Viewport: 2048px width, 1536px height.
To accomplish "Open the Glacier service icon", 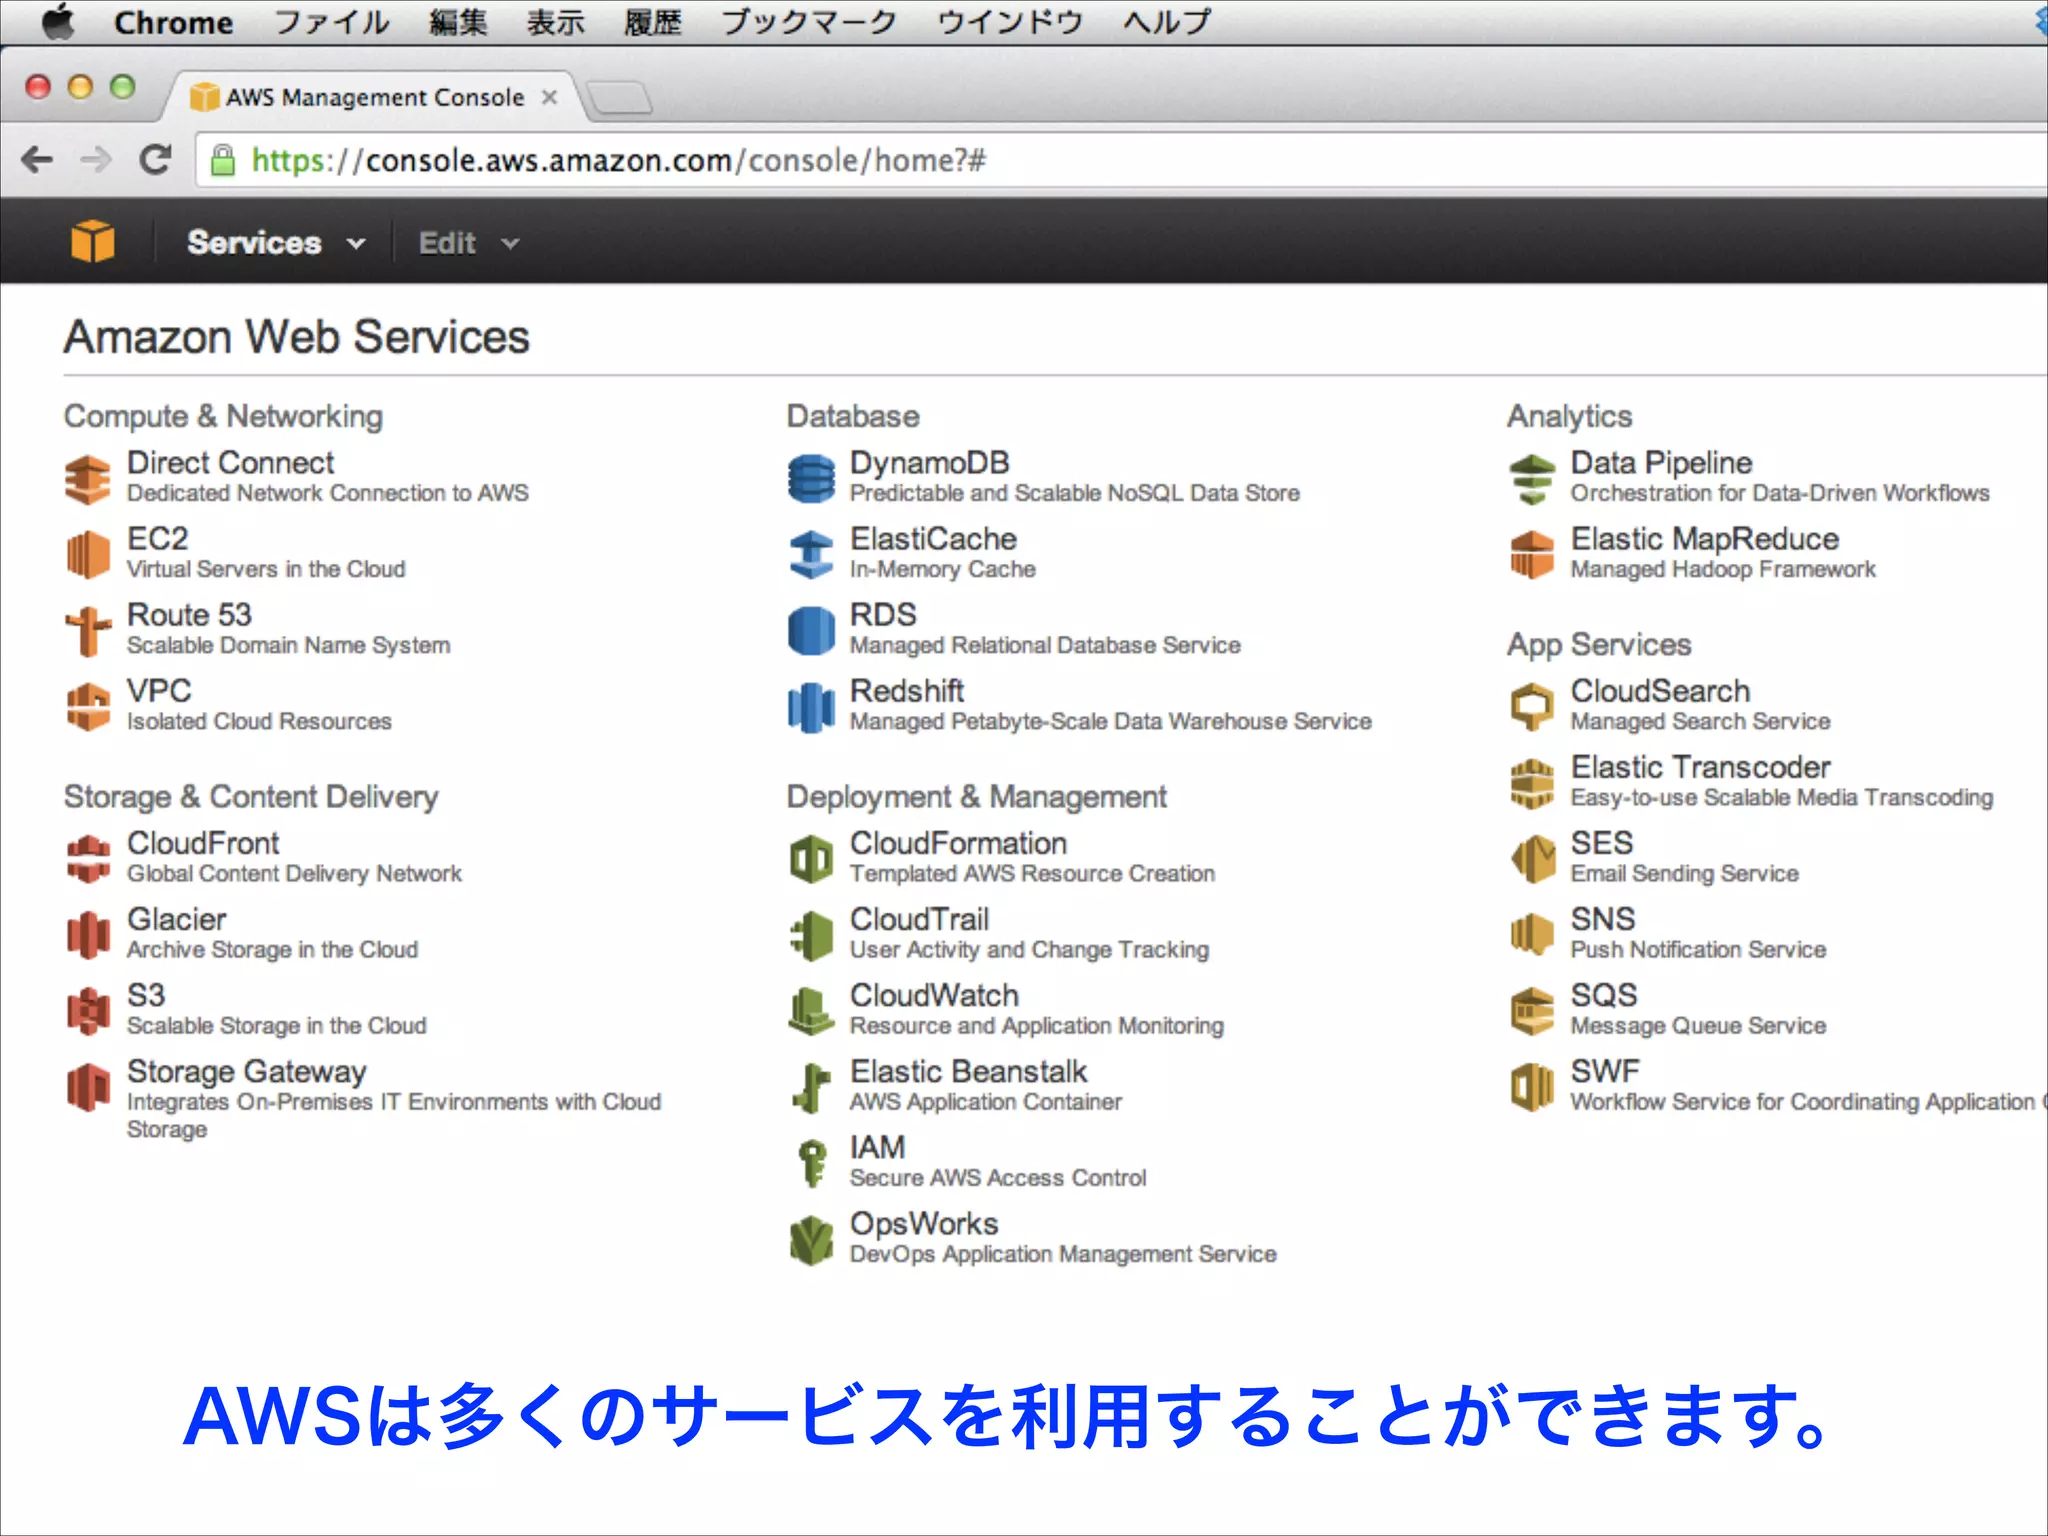I will click(88, 935).
